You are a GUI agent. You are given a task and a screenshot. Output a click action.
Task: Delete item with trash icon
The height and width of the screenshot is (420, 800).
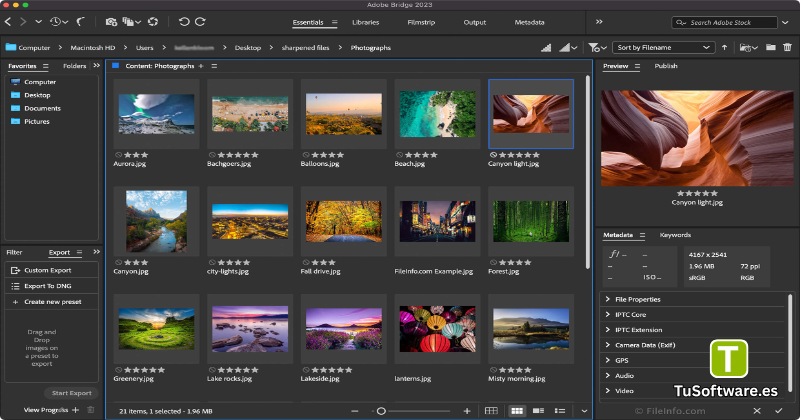[788, 47]
